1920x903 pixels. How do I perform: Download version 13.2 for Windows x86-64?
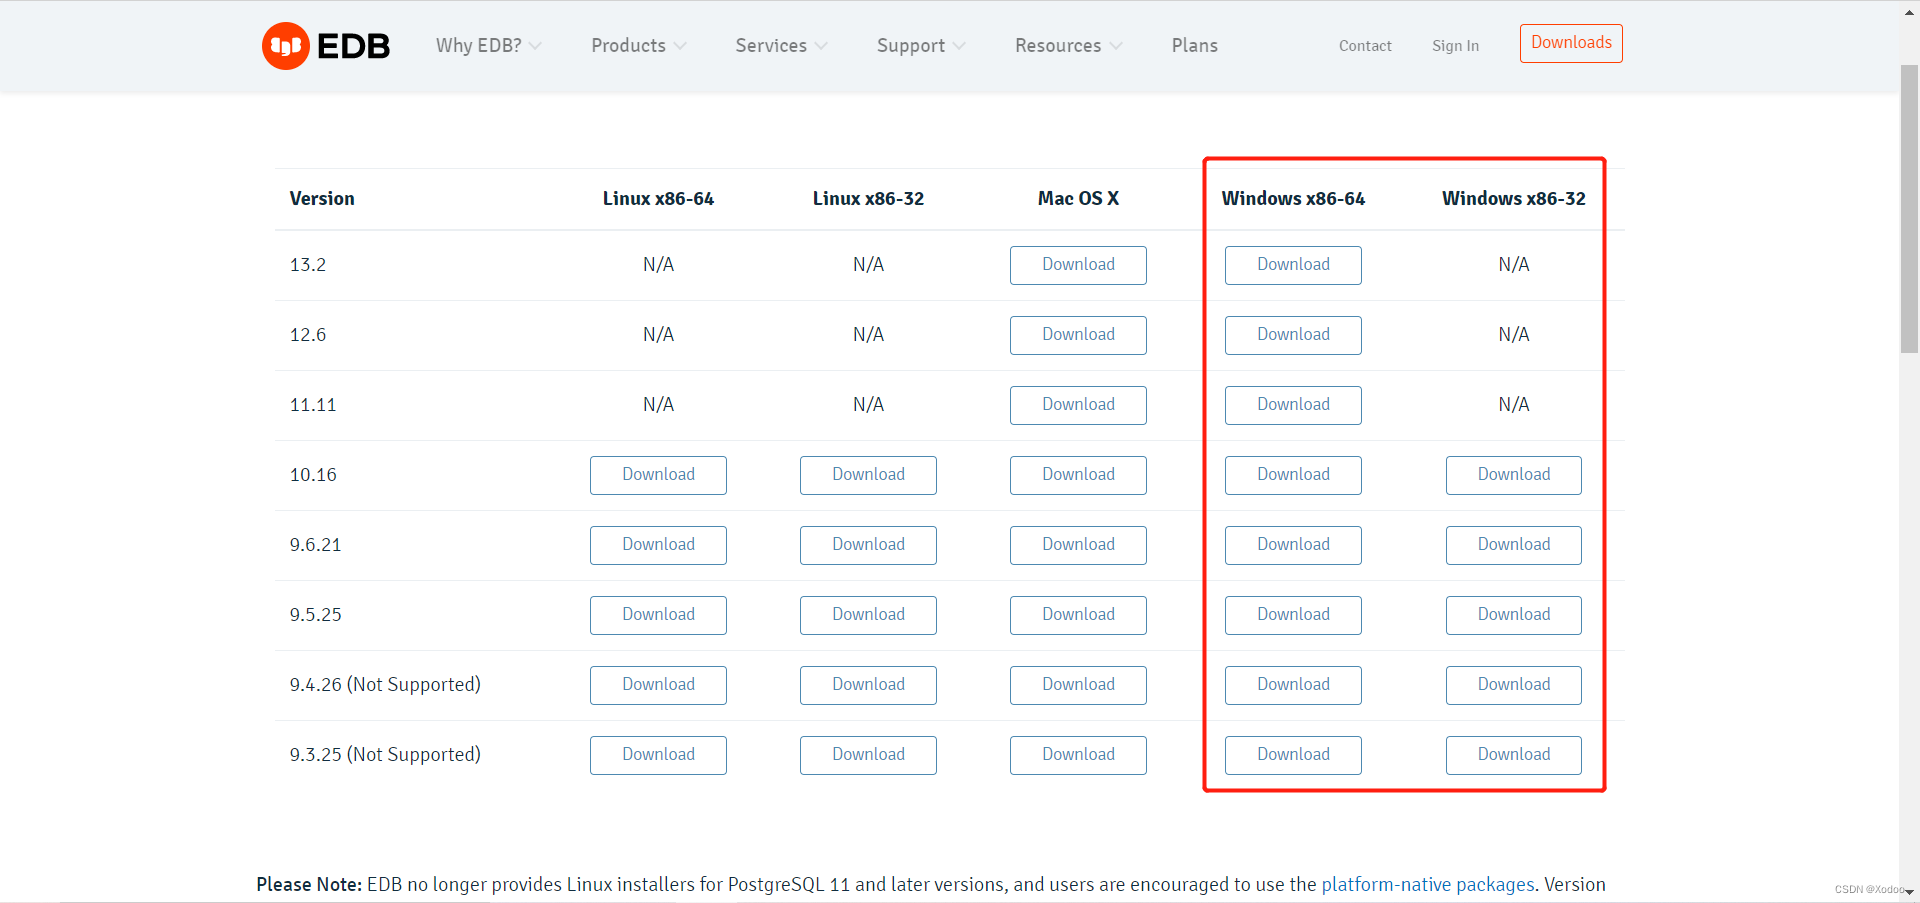tap(1293, 265)
